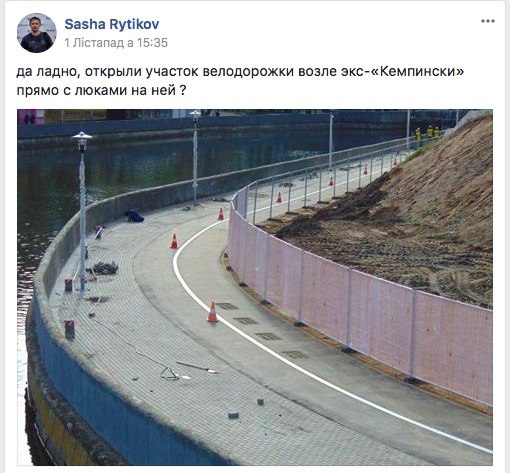
Task: Click the phrase «прямо с люками на ней»
Action: point(97,90)
